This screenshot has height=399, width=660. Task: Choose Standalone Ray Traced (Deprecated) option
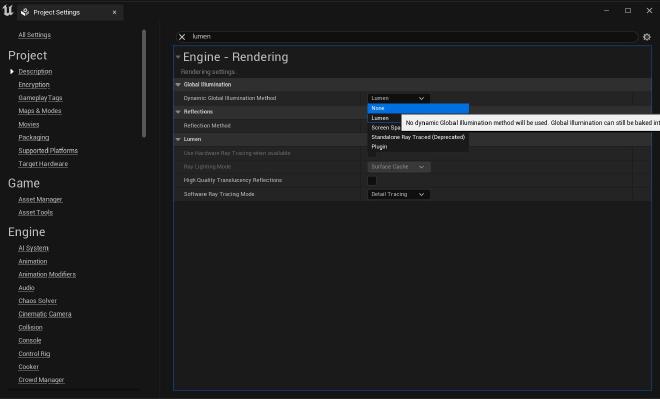coord(418,137)
